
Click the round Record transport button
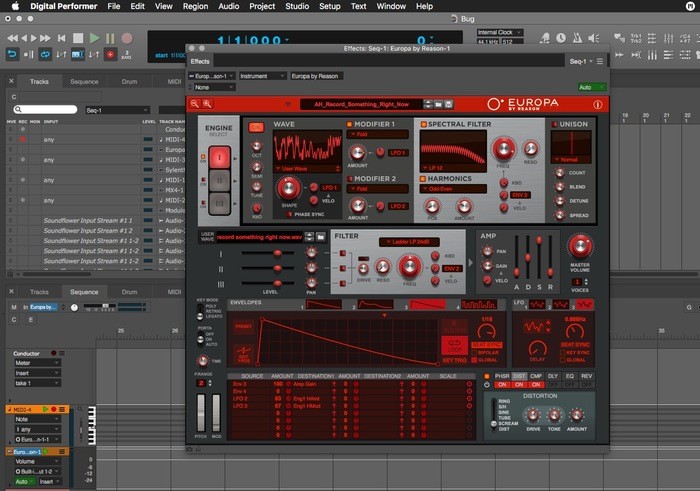click(x=127, y=38)
